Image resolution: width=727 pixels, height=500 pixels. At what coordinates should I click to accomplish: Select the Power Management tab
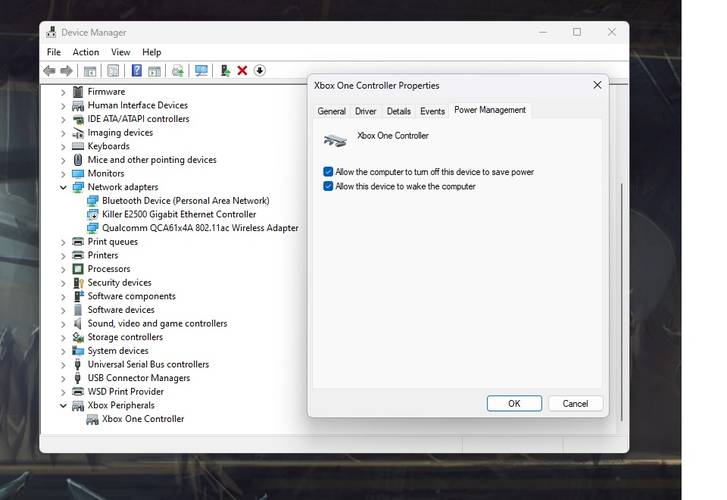click(x=490, y=110)
